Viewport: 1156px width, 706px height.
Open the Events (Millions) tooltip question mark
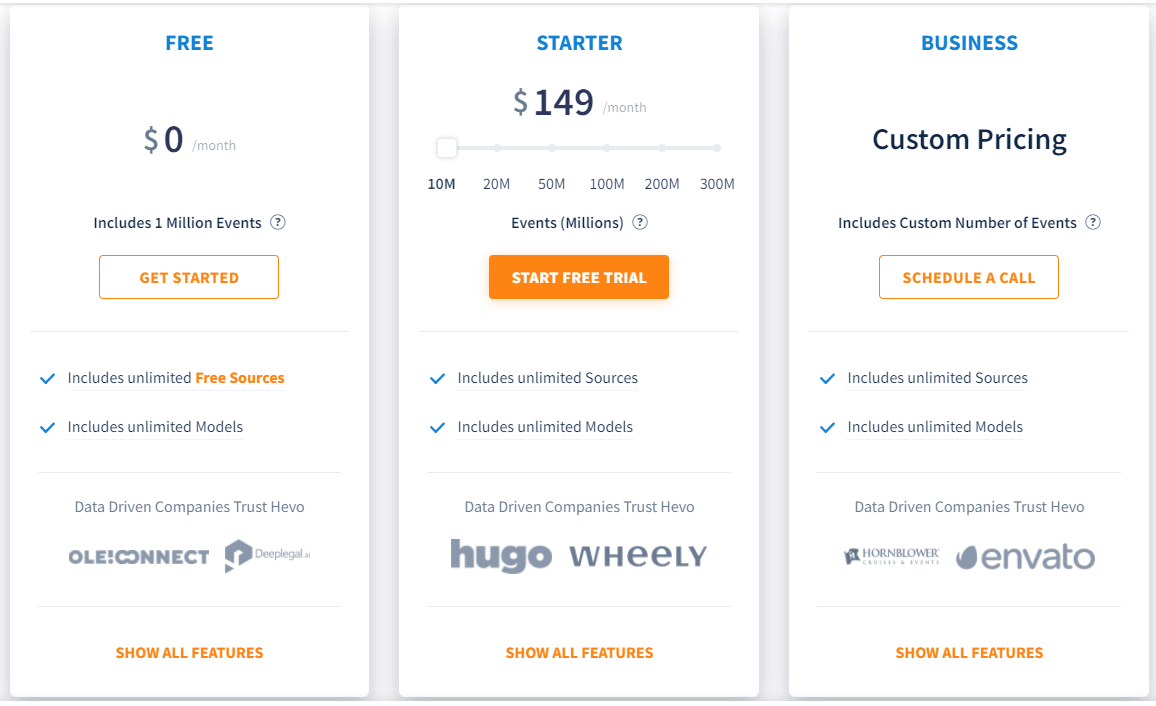tap(640, 222)
